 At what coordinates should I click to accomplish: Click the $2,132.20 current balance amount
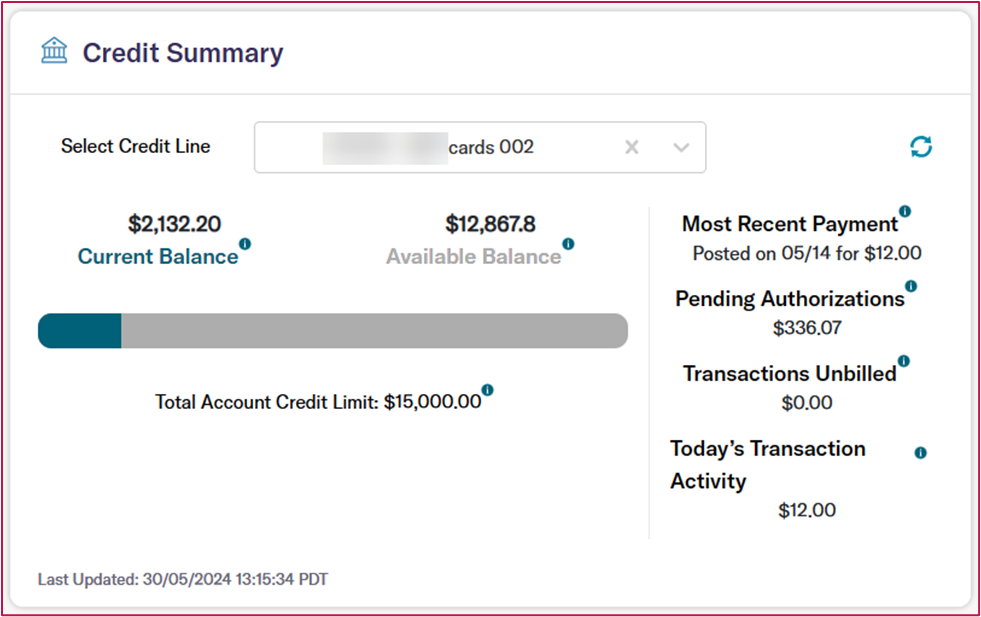pyautogui.click(x=175, y=223)
